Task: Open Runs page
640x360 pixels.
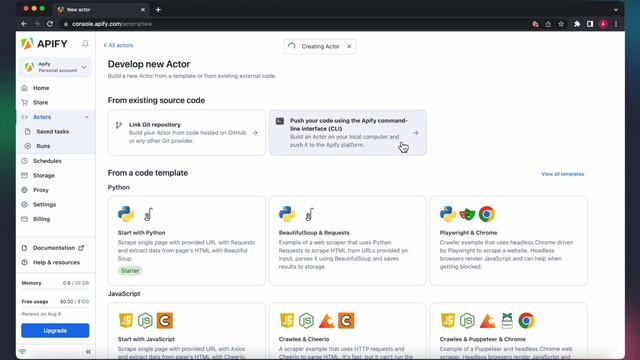Action: pyautogui.click(x=43, y=146)
